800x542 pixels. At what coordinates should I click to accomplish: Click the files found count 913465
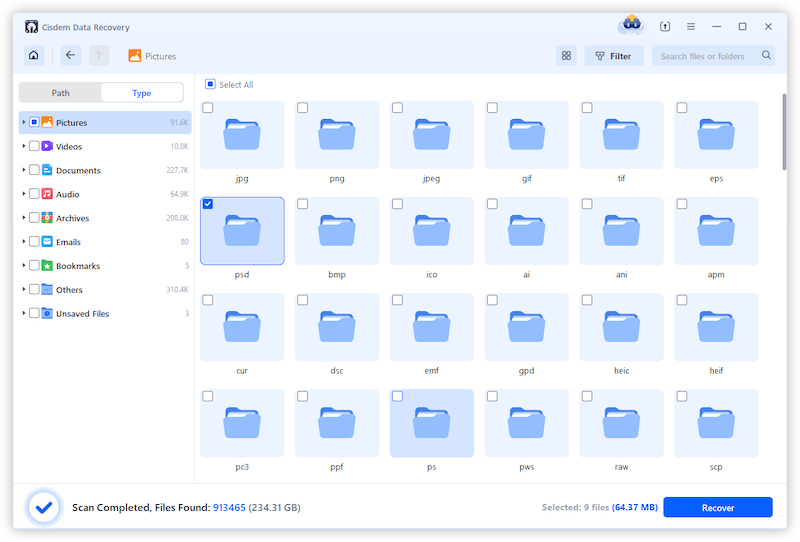(229, 508)
